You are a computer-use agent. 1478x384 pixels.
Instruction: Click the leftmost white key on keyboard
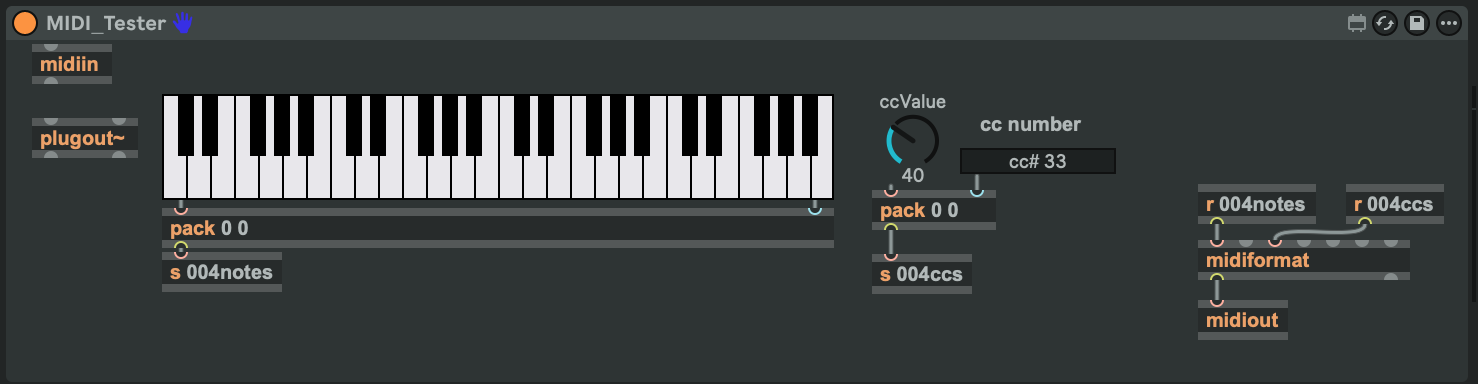(x=174, y=175)
